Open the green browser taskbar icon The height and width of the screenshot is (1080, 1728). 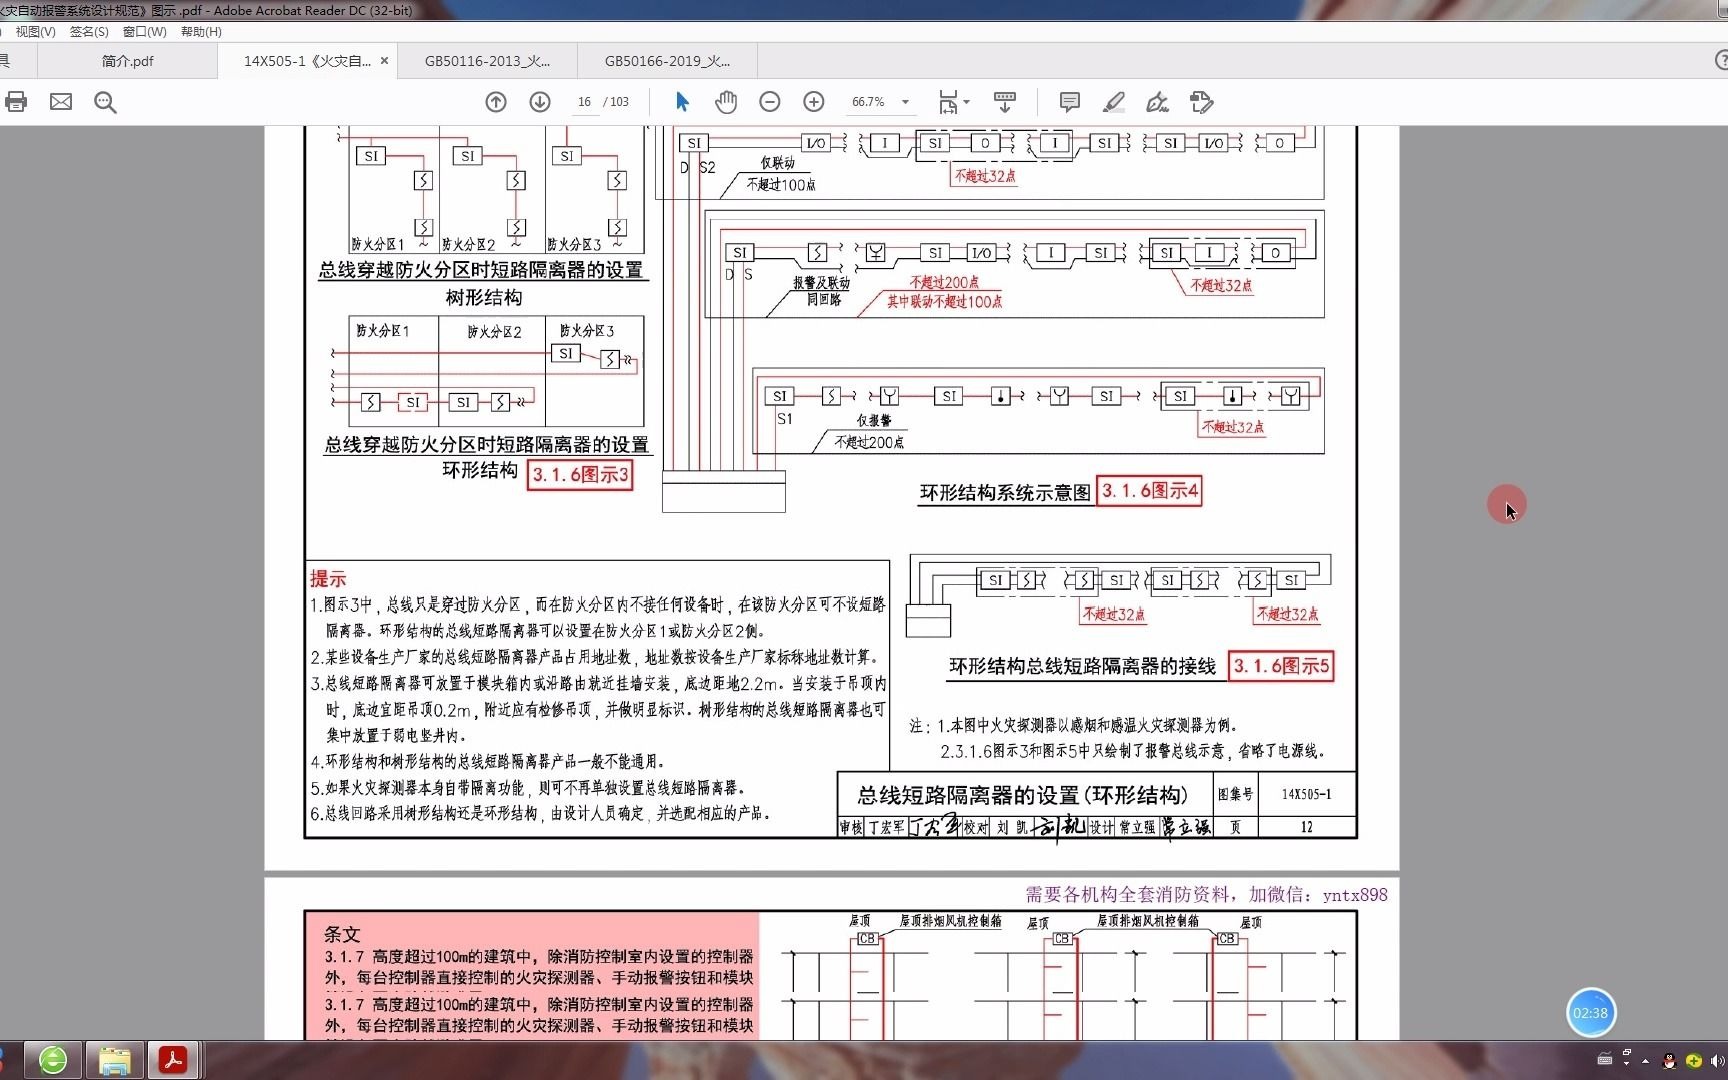coord(53,1060)
